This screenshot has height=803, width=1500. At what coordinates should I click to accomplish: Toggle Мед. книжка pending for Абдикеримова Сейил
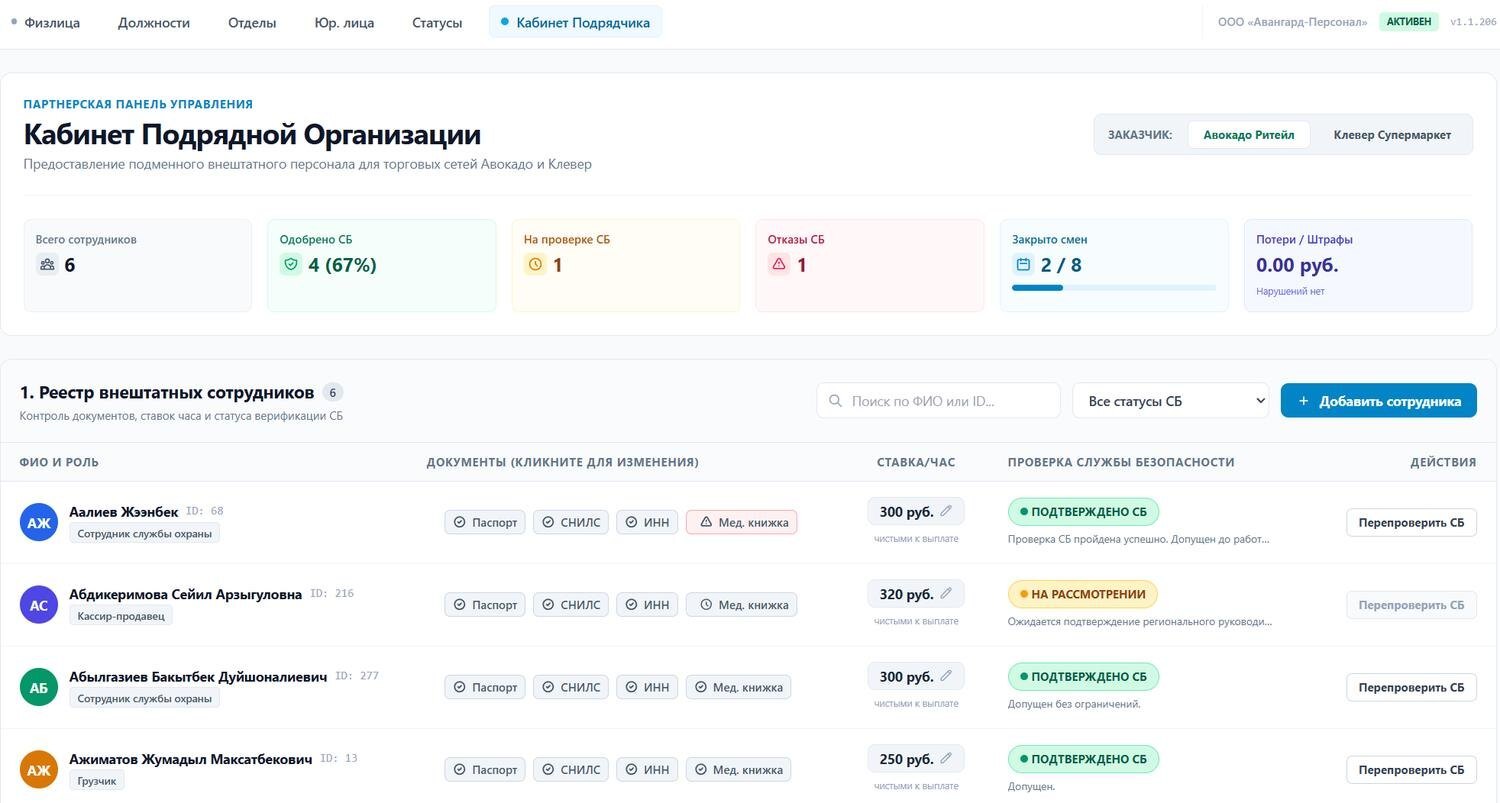point(741,604)
